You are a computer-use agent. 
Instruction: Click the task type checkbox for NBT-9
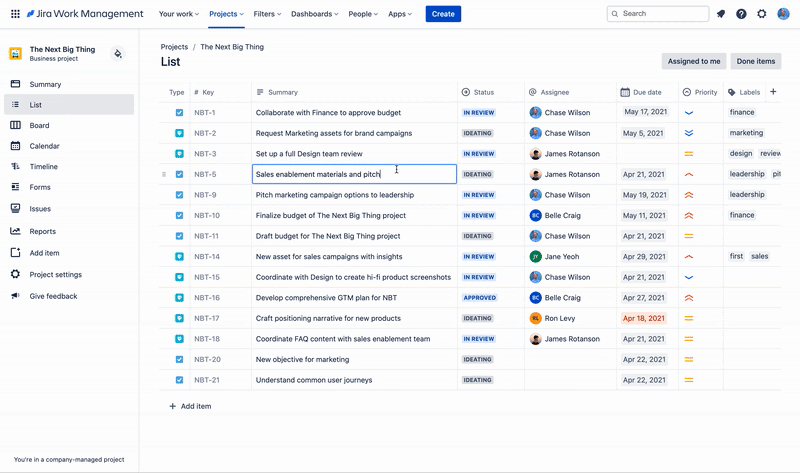click(x=179, y=195)
